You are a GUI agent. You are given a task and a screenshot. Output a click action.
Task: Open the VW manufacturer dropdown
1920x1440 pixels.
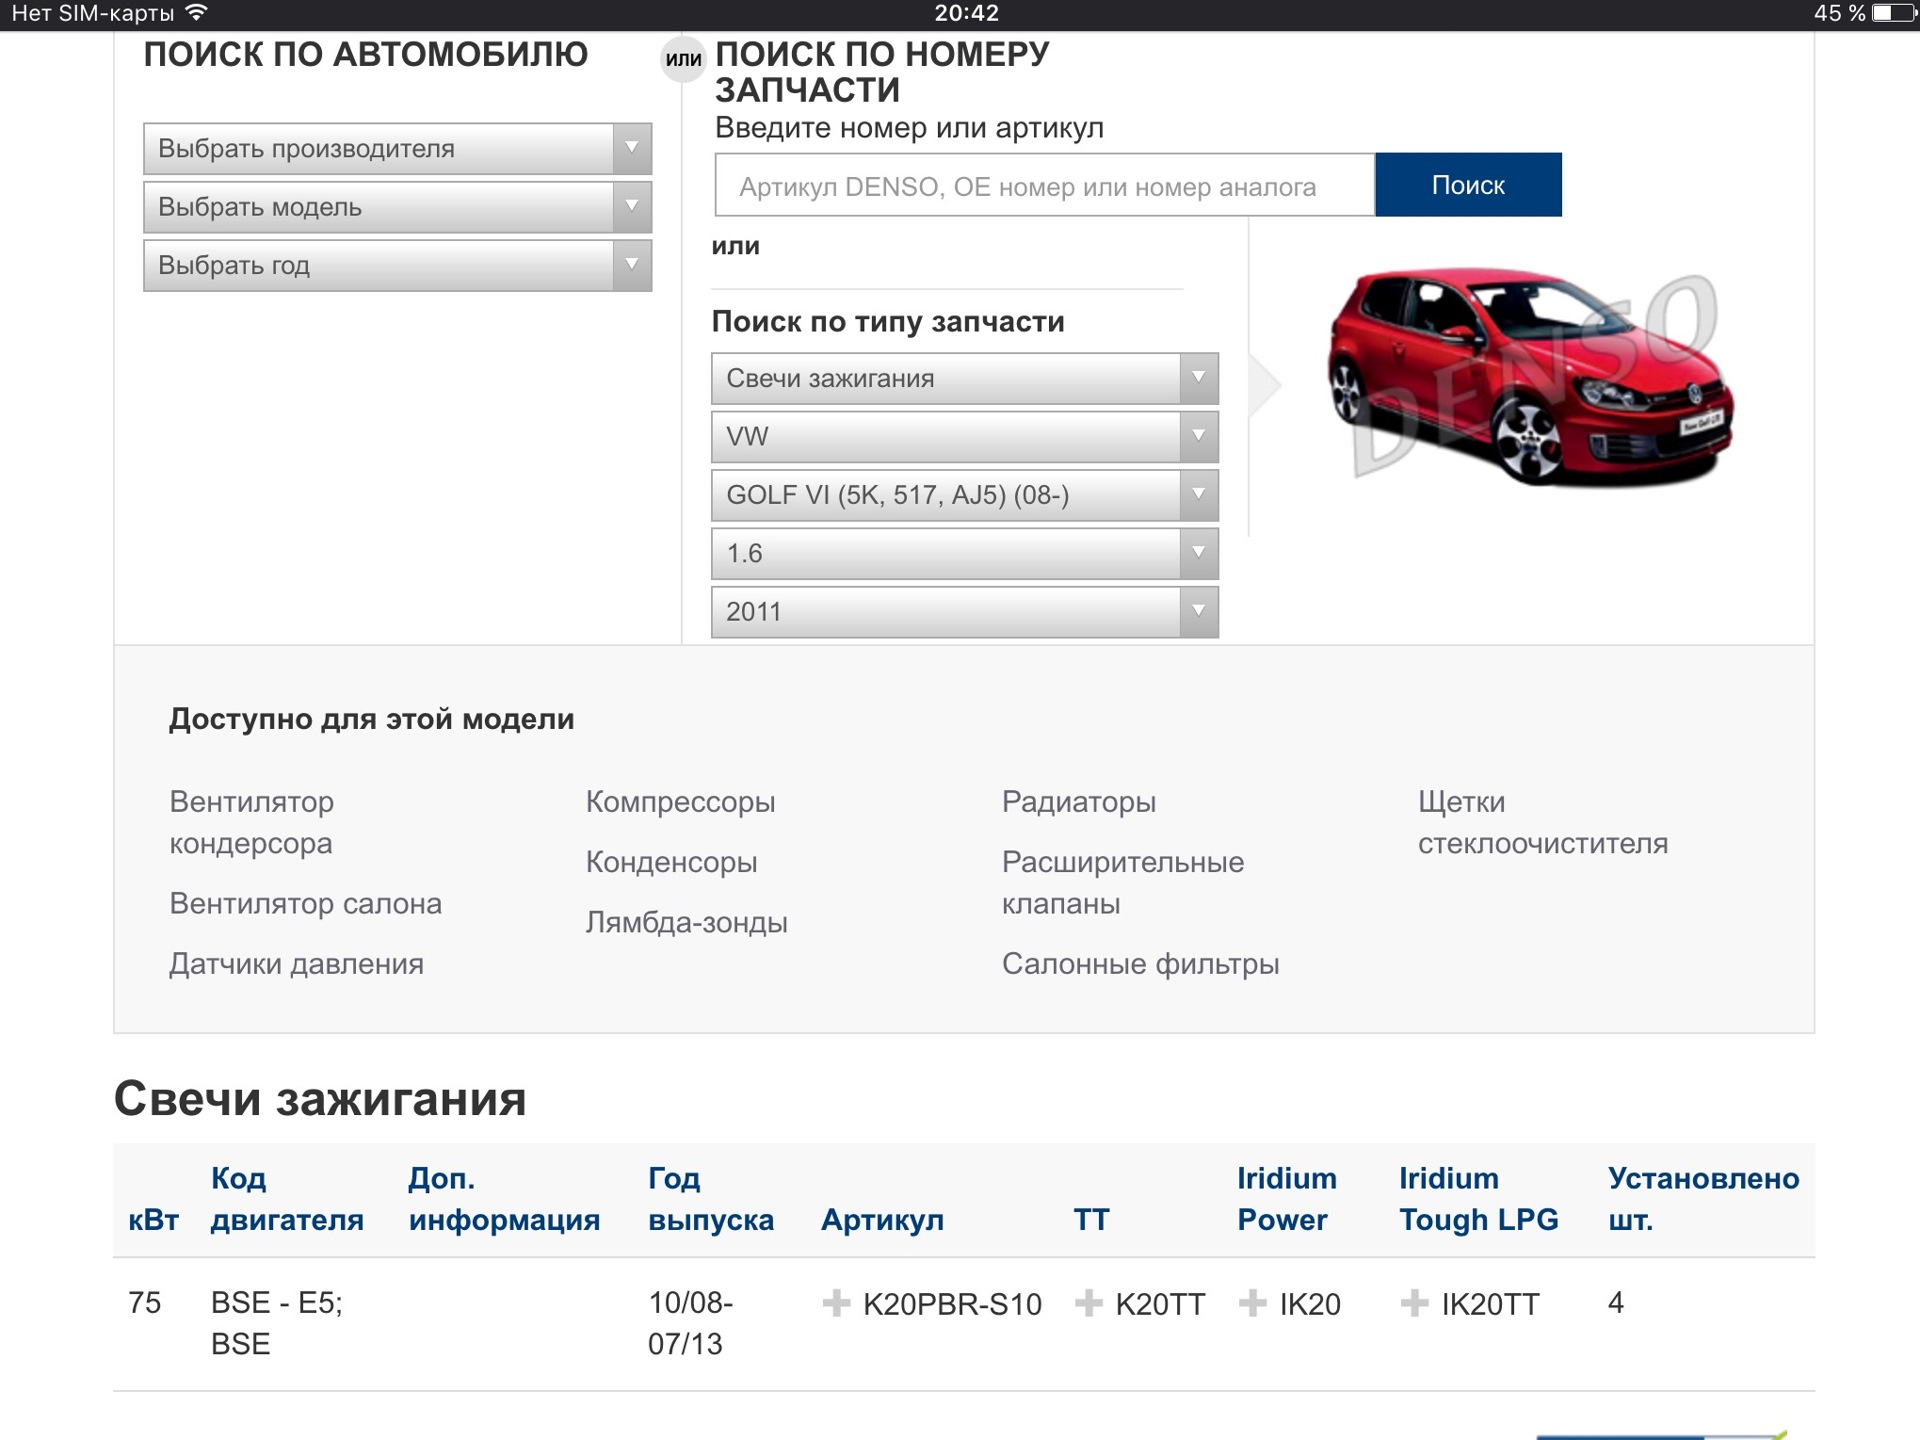click(x=964, y=436)
